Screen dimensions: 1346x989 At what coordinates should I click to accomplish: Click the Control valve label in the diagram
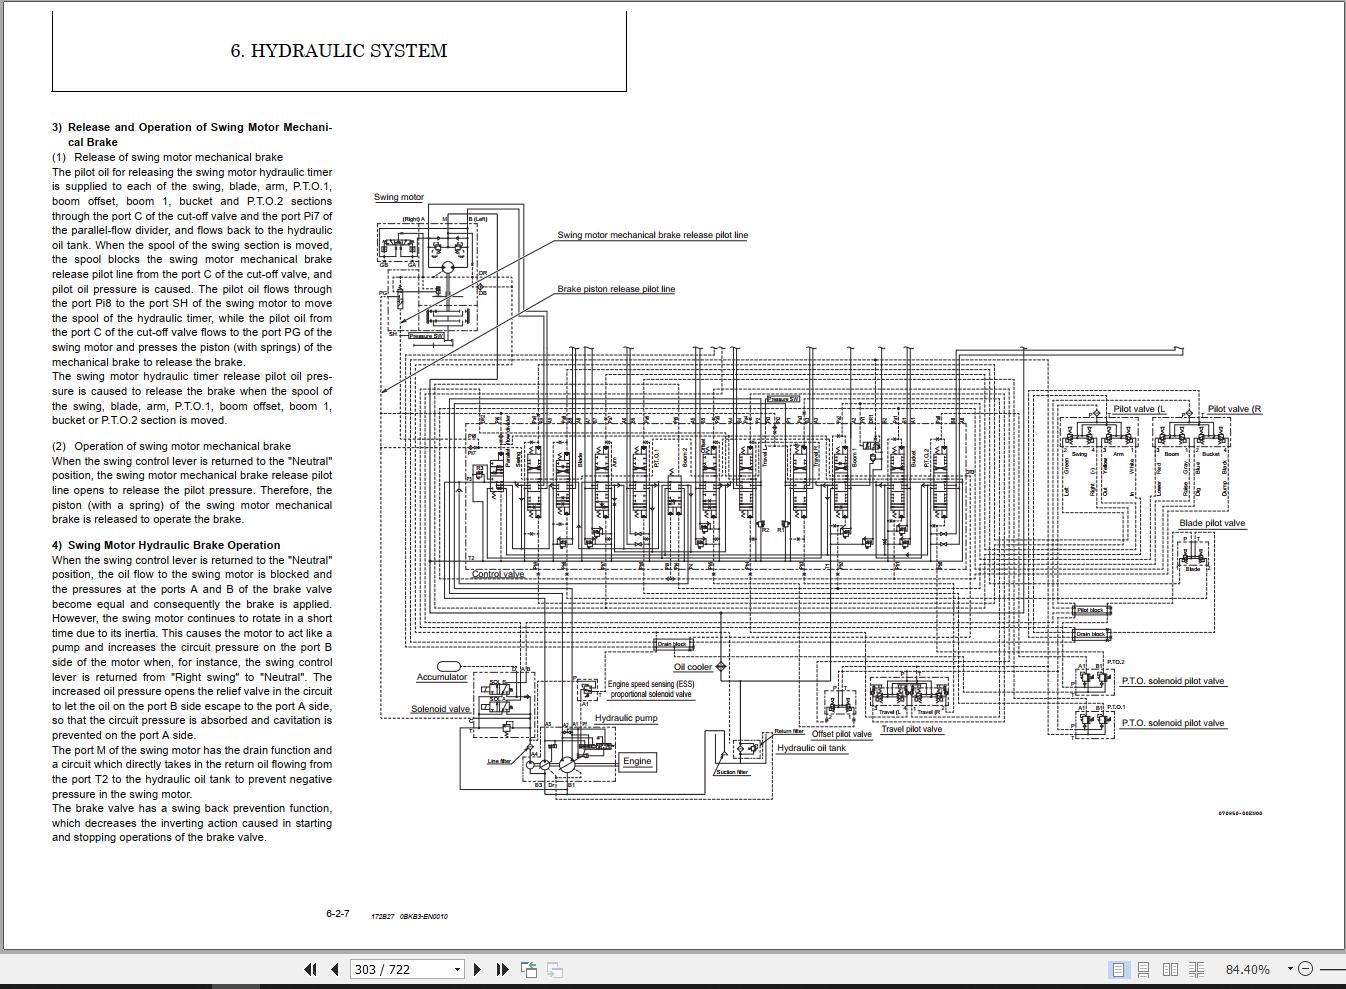point(498,574)
